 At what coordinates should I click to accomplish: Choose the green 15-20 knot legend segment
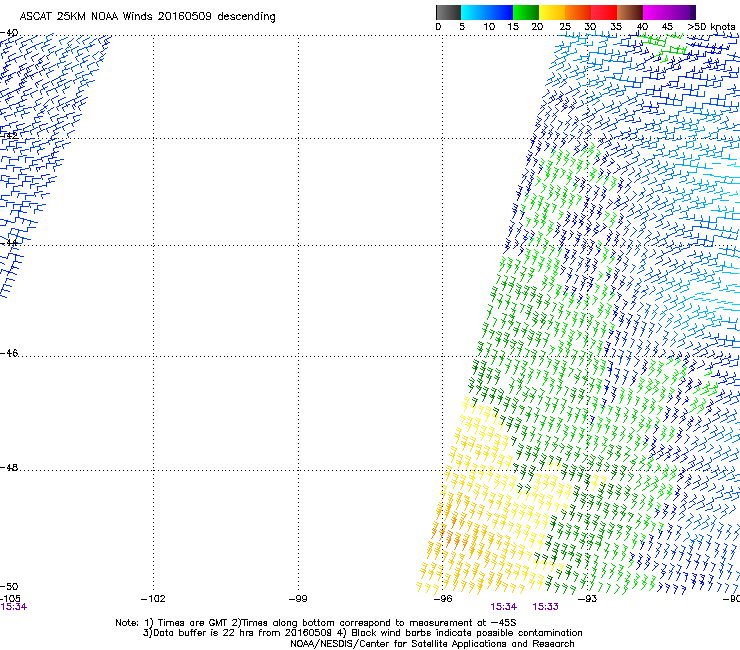[x=526, y=12]
